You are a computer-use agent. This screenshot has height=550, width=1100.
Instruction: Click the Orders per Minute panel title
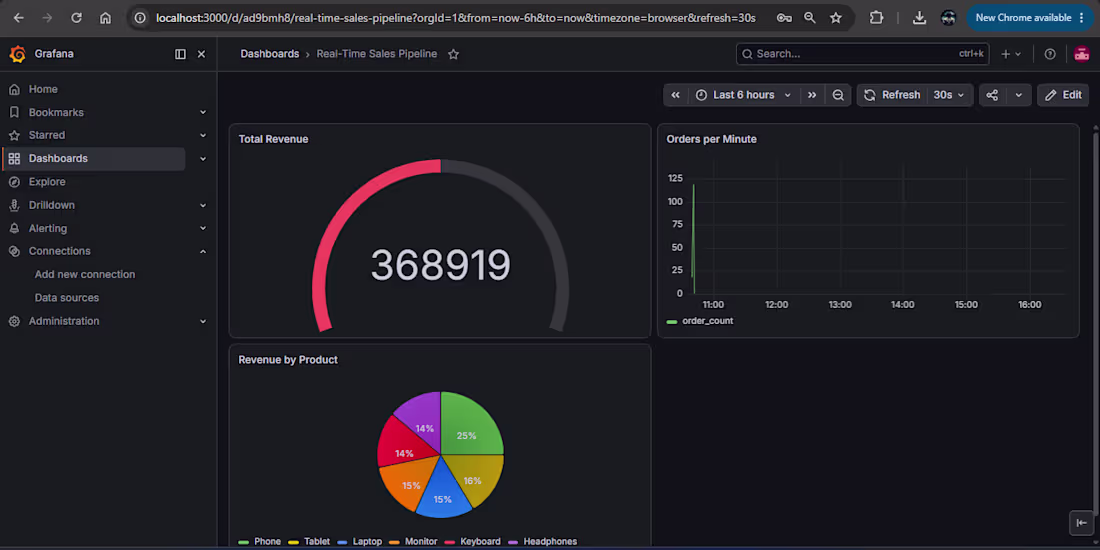[x=711, y=139]
